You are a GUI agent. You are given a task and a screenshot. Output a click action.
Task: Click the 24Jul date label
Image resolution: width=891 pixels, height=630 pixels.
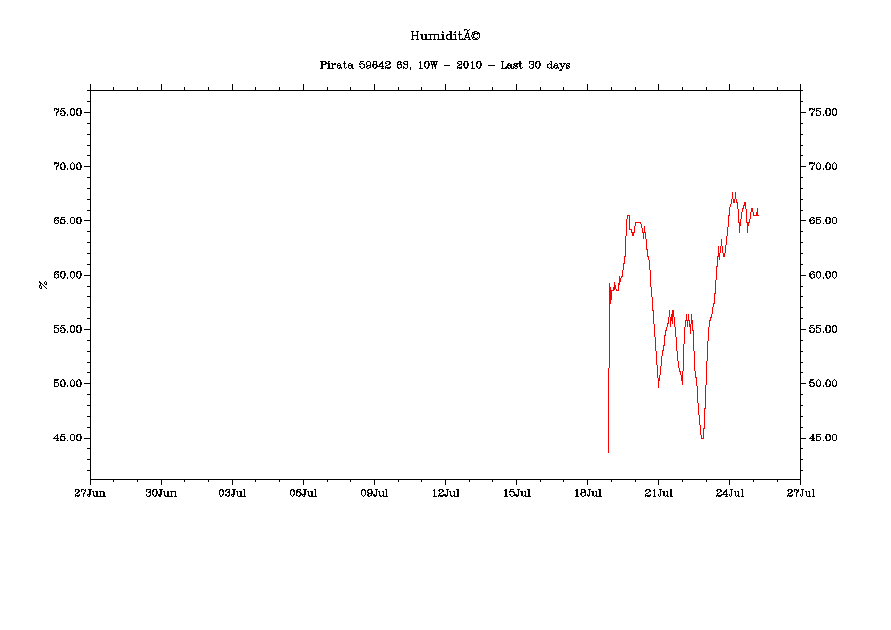coord(729,493)
